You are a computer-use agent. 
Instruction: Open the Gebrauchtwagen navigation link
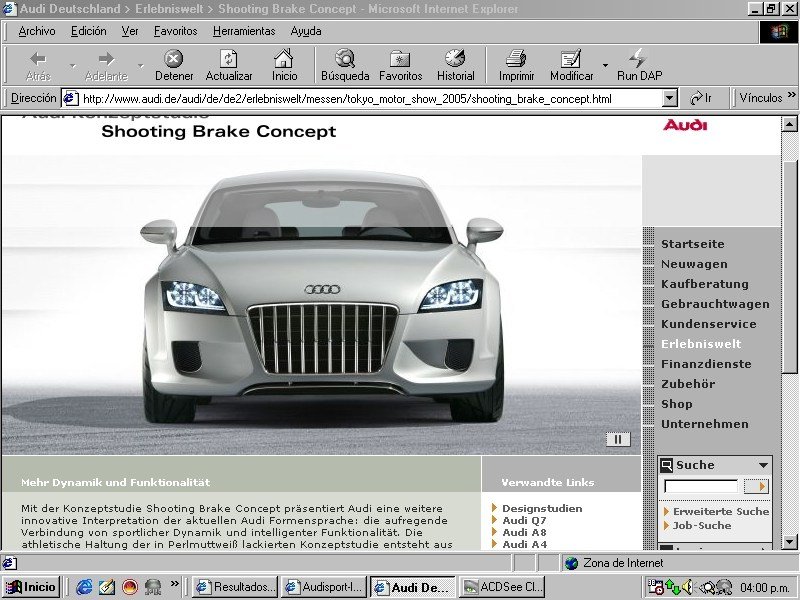(x=715, y=304)
